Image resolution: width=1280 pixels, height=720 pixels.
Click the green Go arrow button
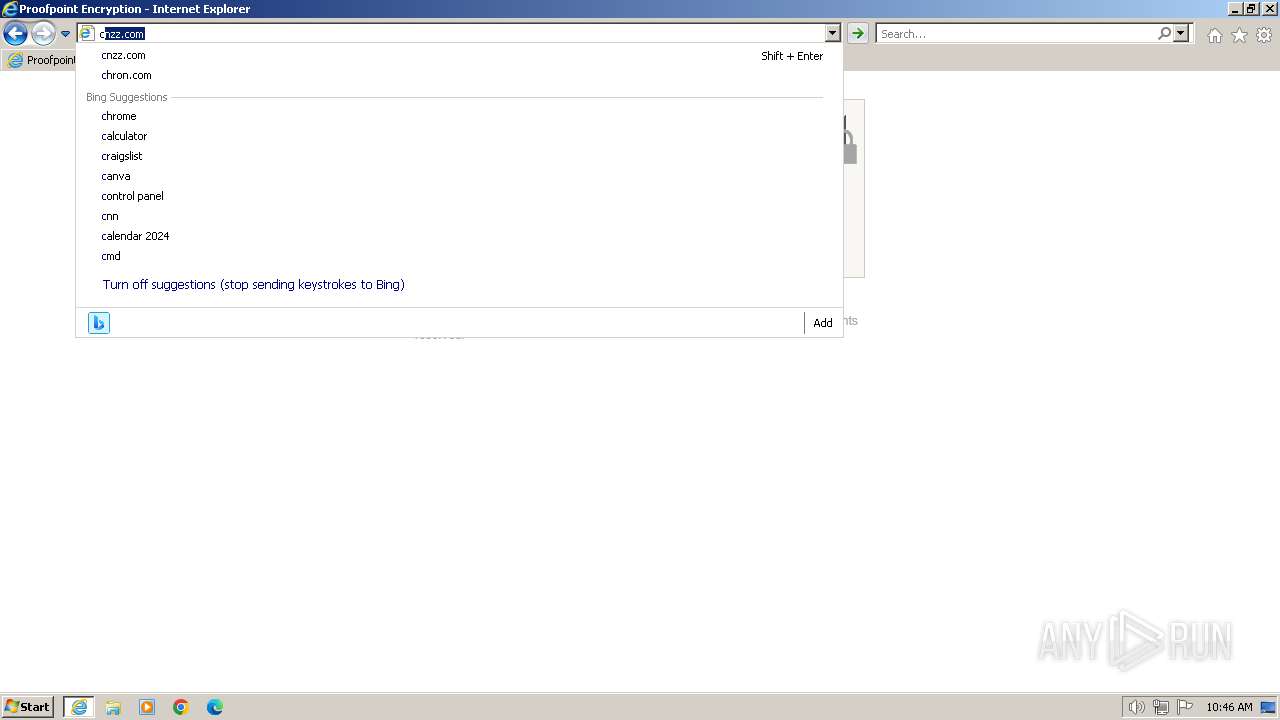pyautogui.click(x=857, y=34)
